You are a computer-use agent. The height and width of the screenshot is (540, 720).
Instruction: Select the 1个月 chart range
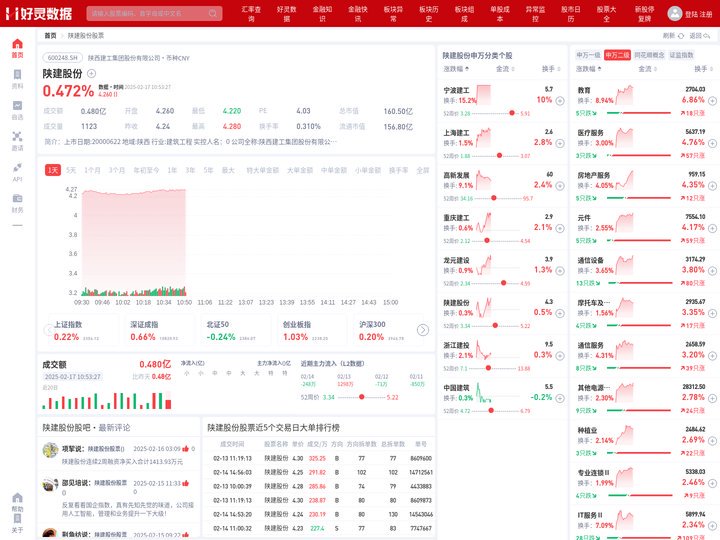pos(92,170)
